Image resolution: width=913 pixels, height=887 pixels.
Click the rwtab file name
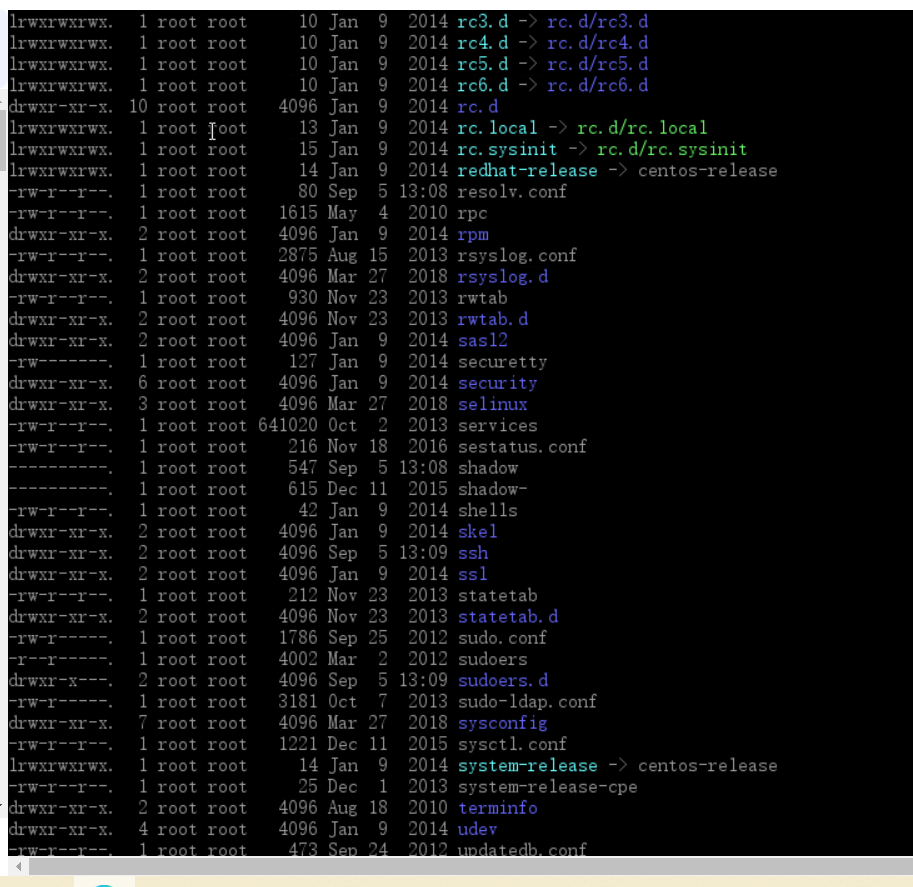(x=482, y=298)
